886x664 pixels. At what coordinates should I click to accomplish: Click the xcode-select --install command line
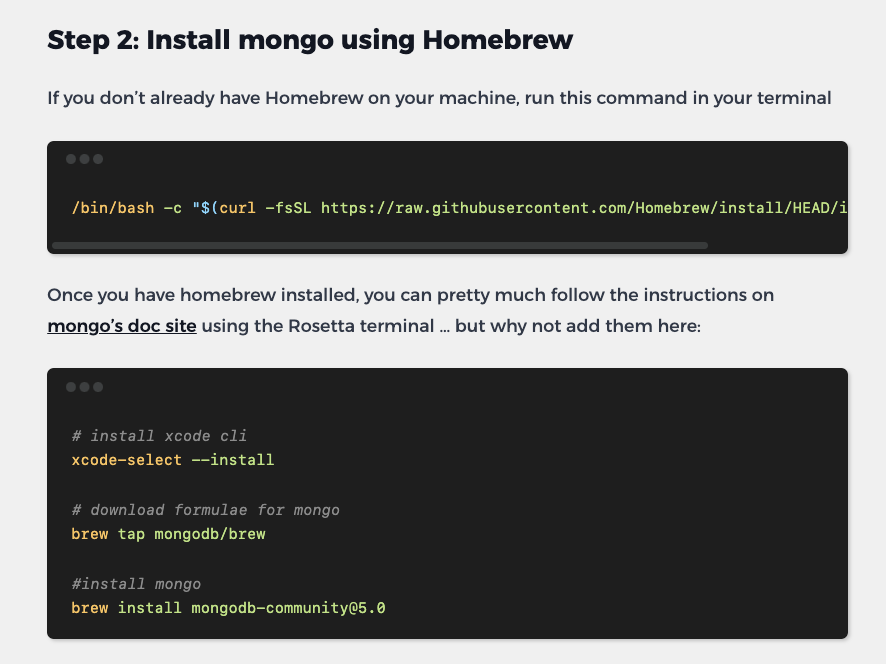172,460
